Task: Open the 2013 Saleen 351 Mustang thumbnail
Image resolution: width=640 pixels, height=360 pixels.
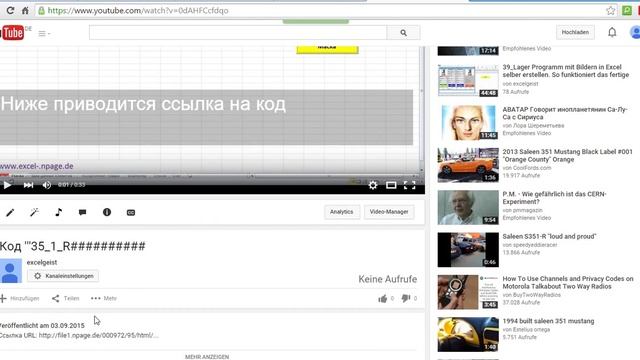Action: pos(468,165)
